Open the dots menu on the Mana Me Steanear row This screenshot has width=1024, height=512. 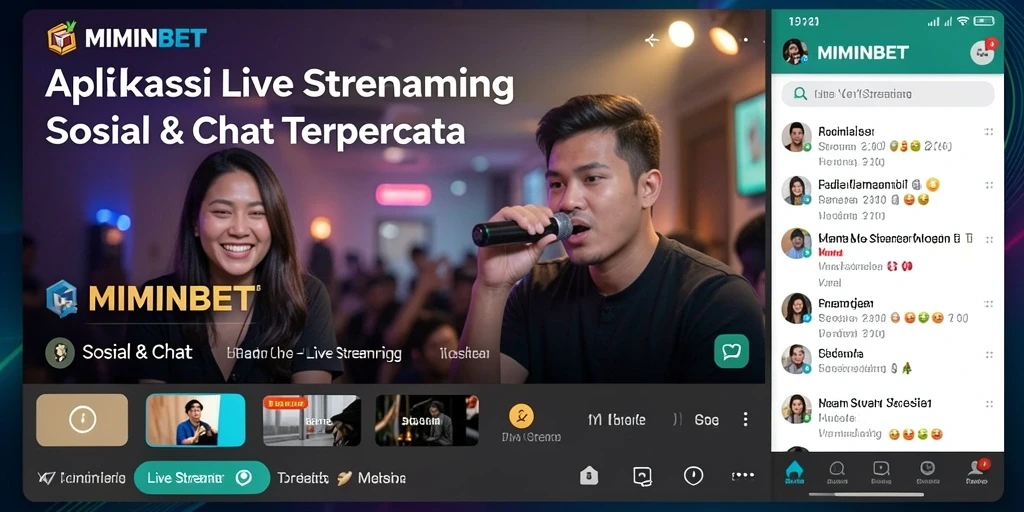point(989,239)
